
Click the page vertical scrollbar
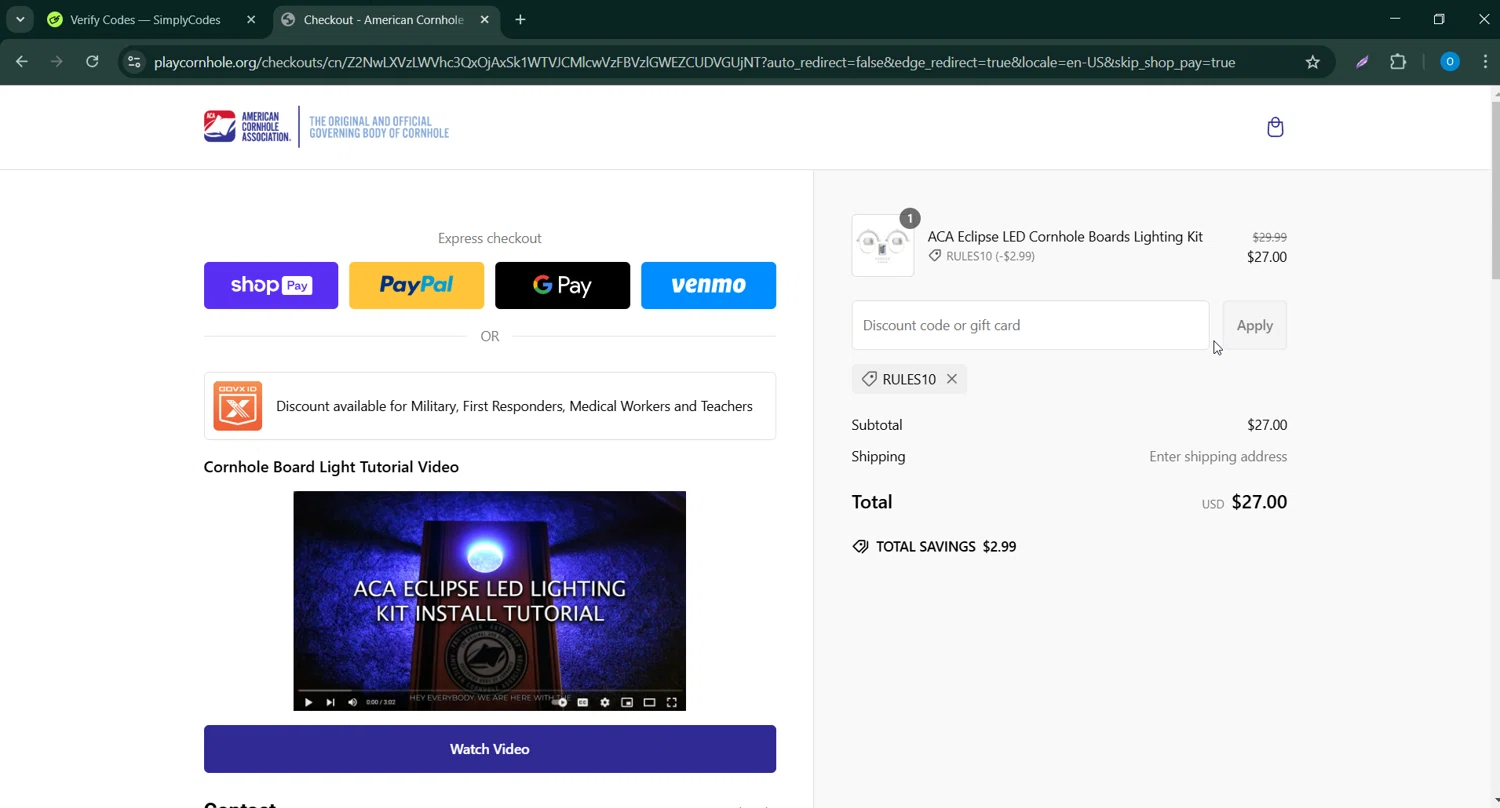coord(1495,190)
